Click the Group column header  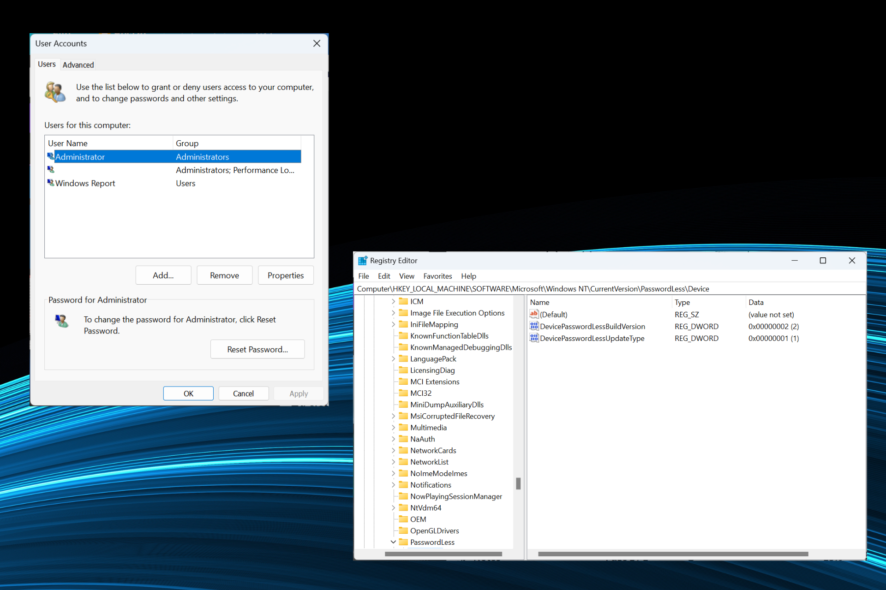pyautogui.click(x=237, y=143)
